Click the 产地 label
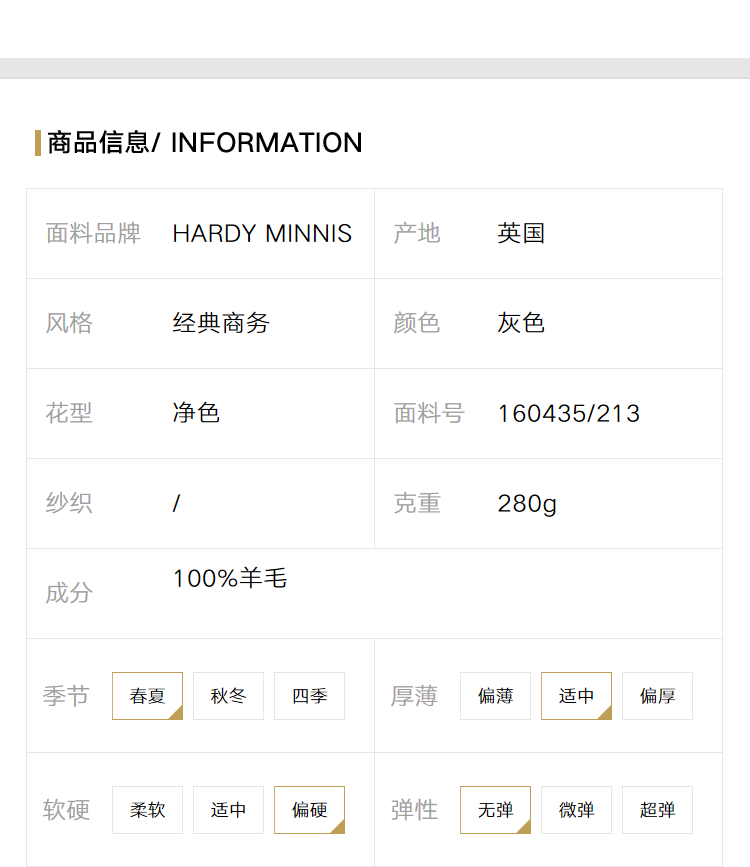This screenshot has height=867, width=750. tap(417, 233)
